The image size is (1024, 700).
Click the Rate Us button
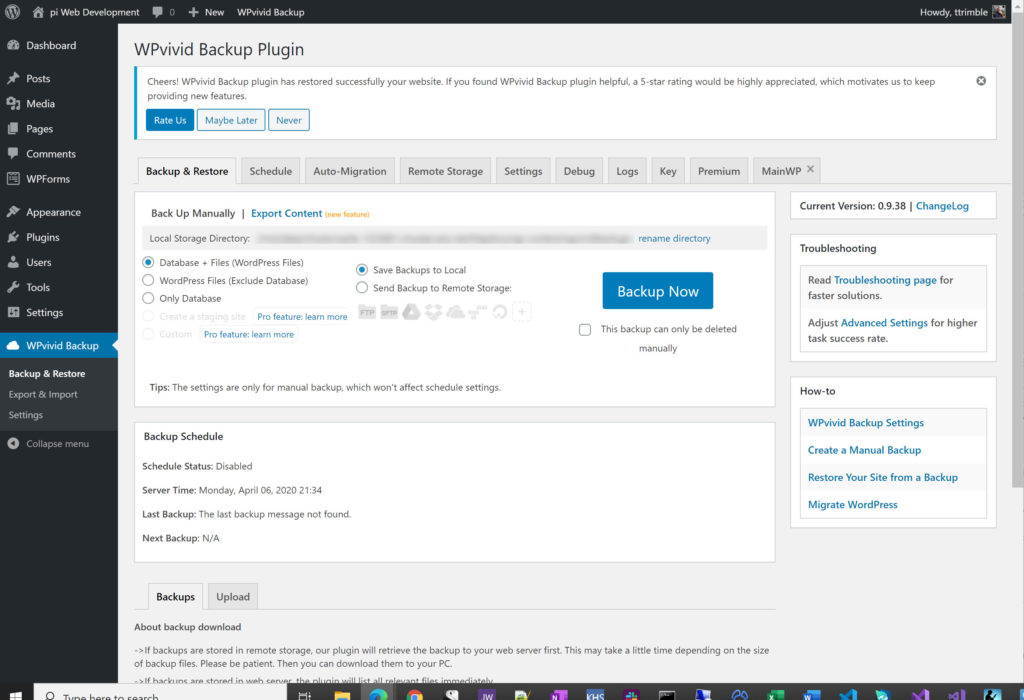(x=170, y=120)
